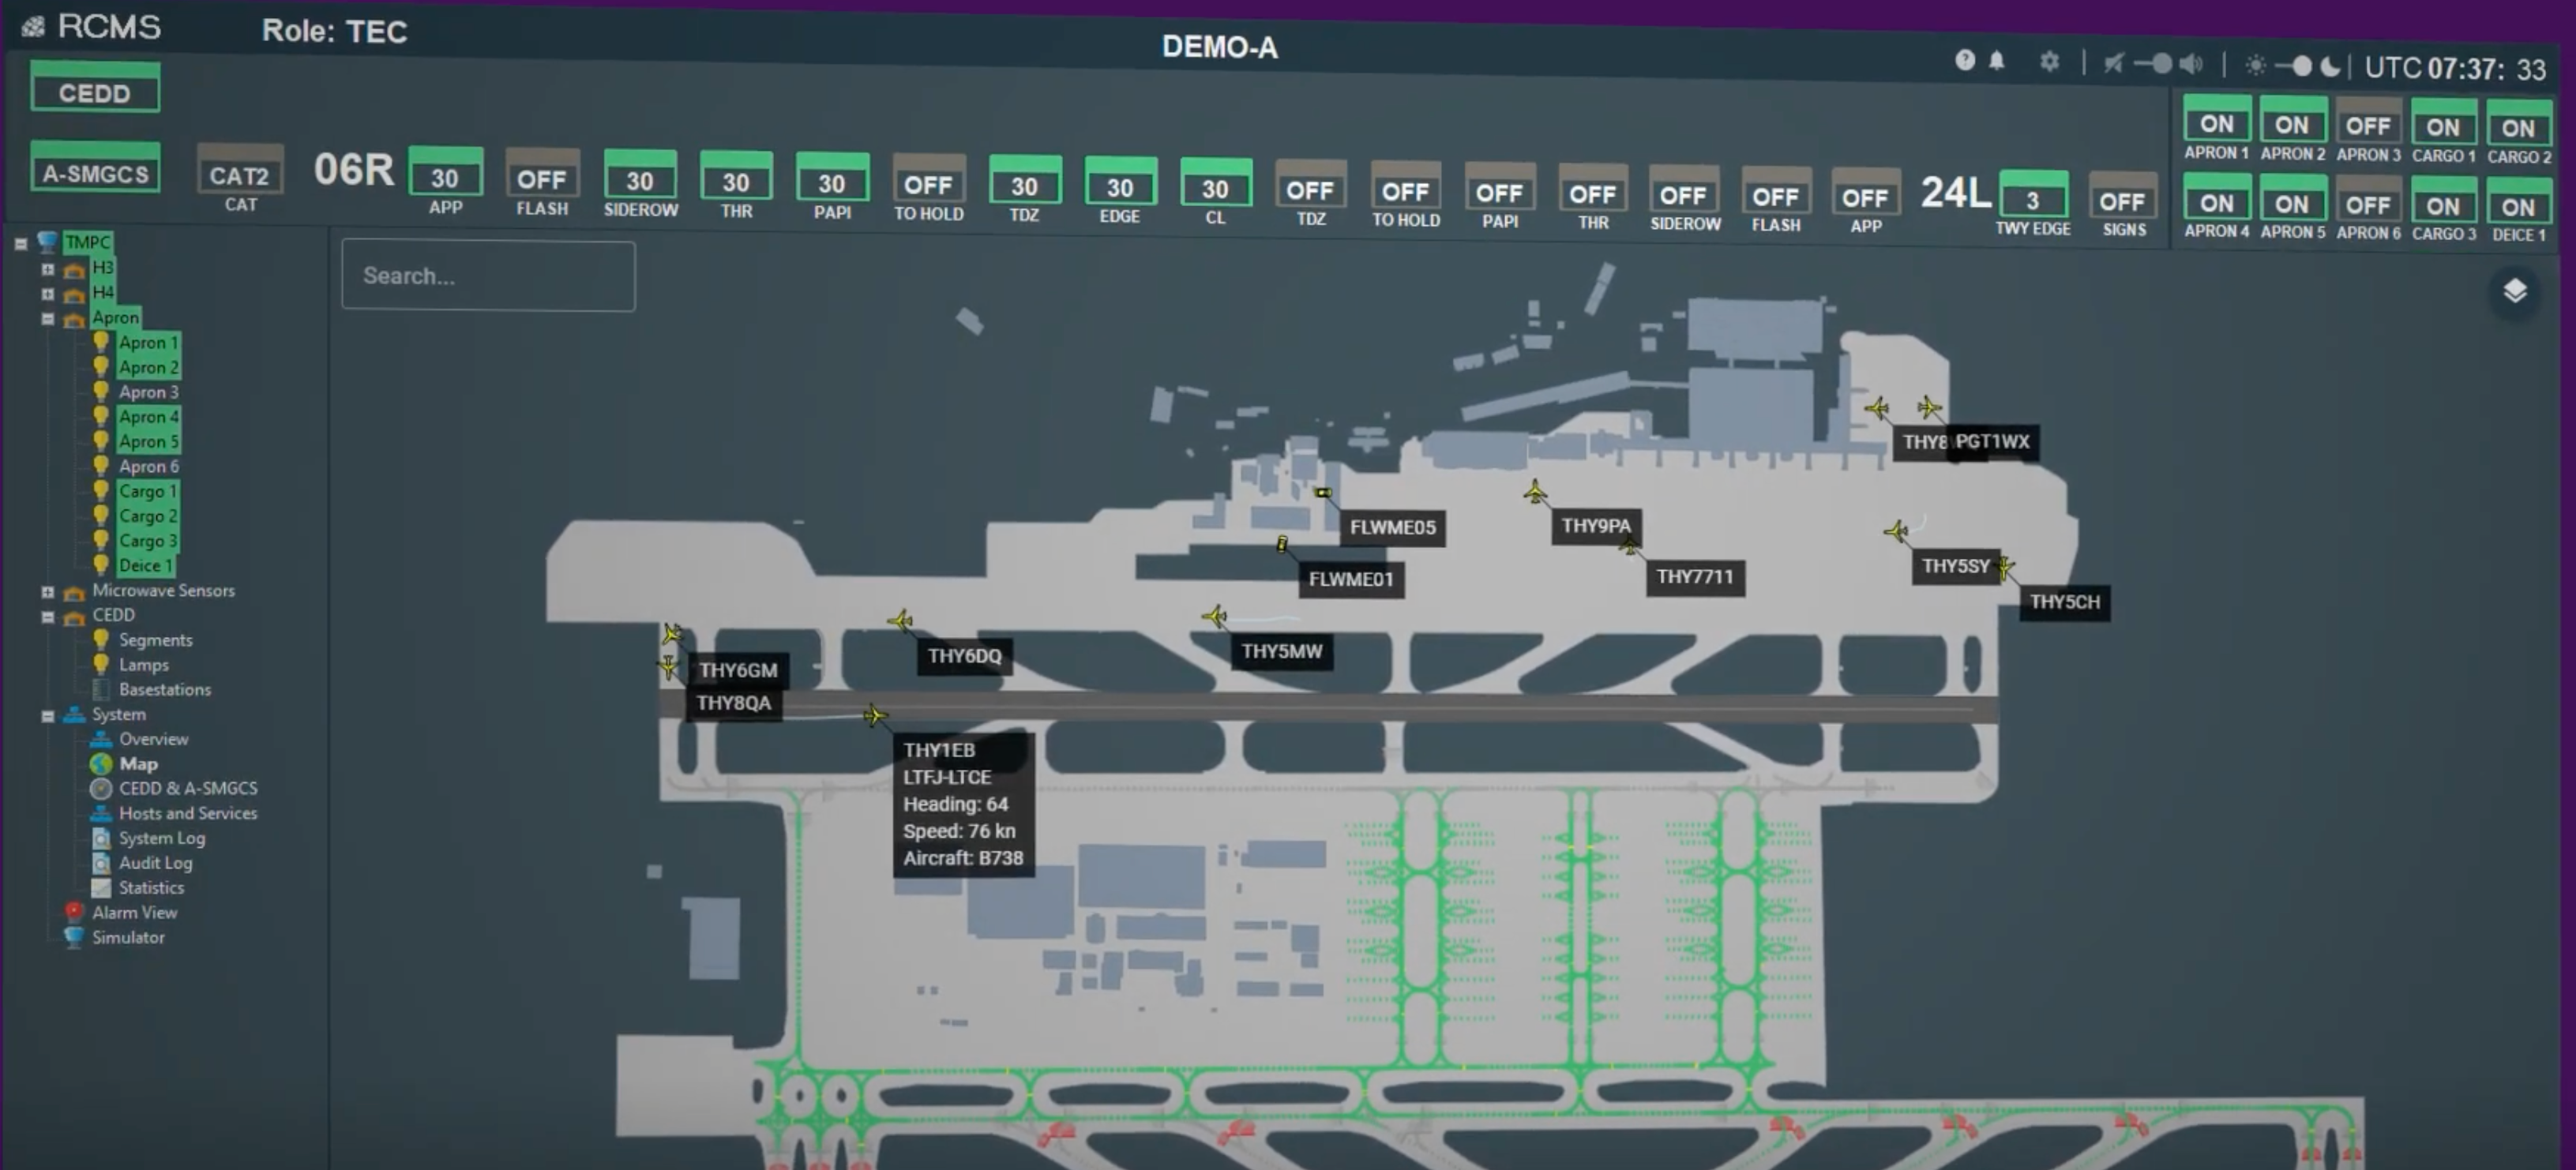Viewport: 2576px width, 1170px height.
Task: Collapse the TMPC root tree node
Action: [x=20, y=243]
